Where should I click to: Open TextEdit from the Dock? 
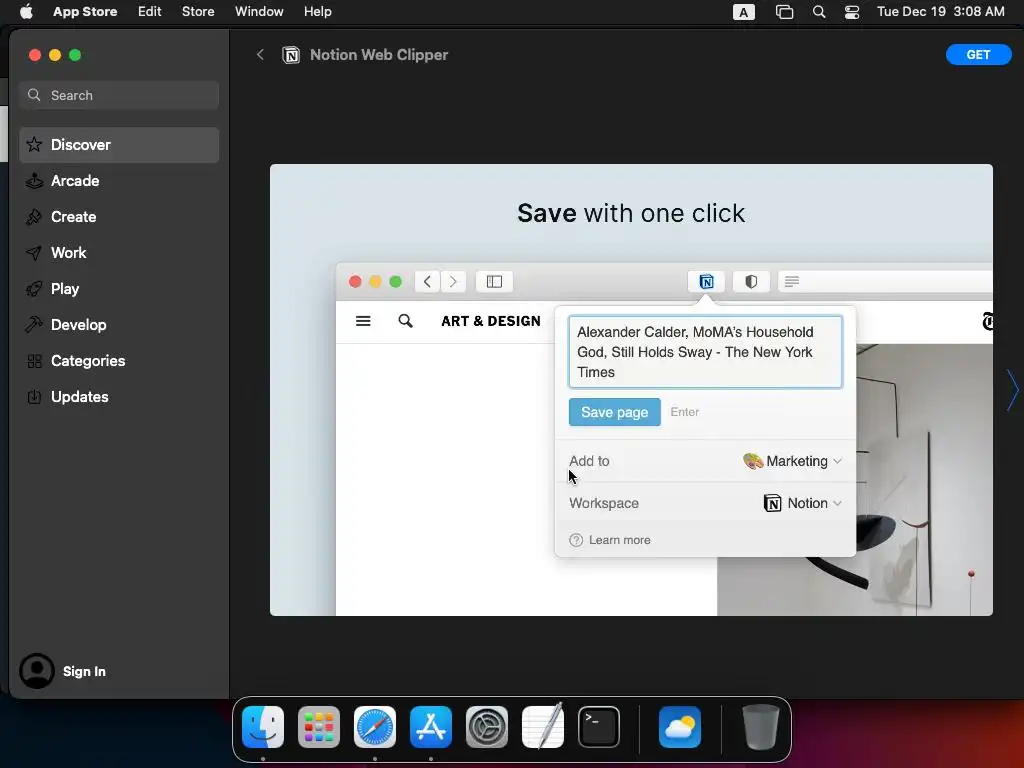543,727
